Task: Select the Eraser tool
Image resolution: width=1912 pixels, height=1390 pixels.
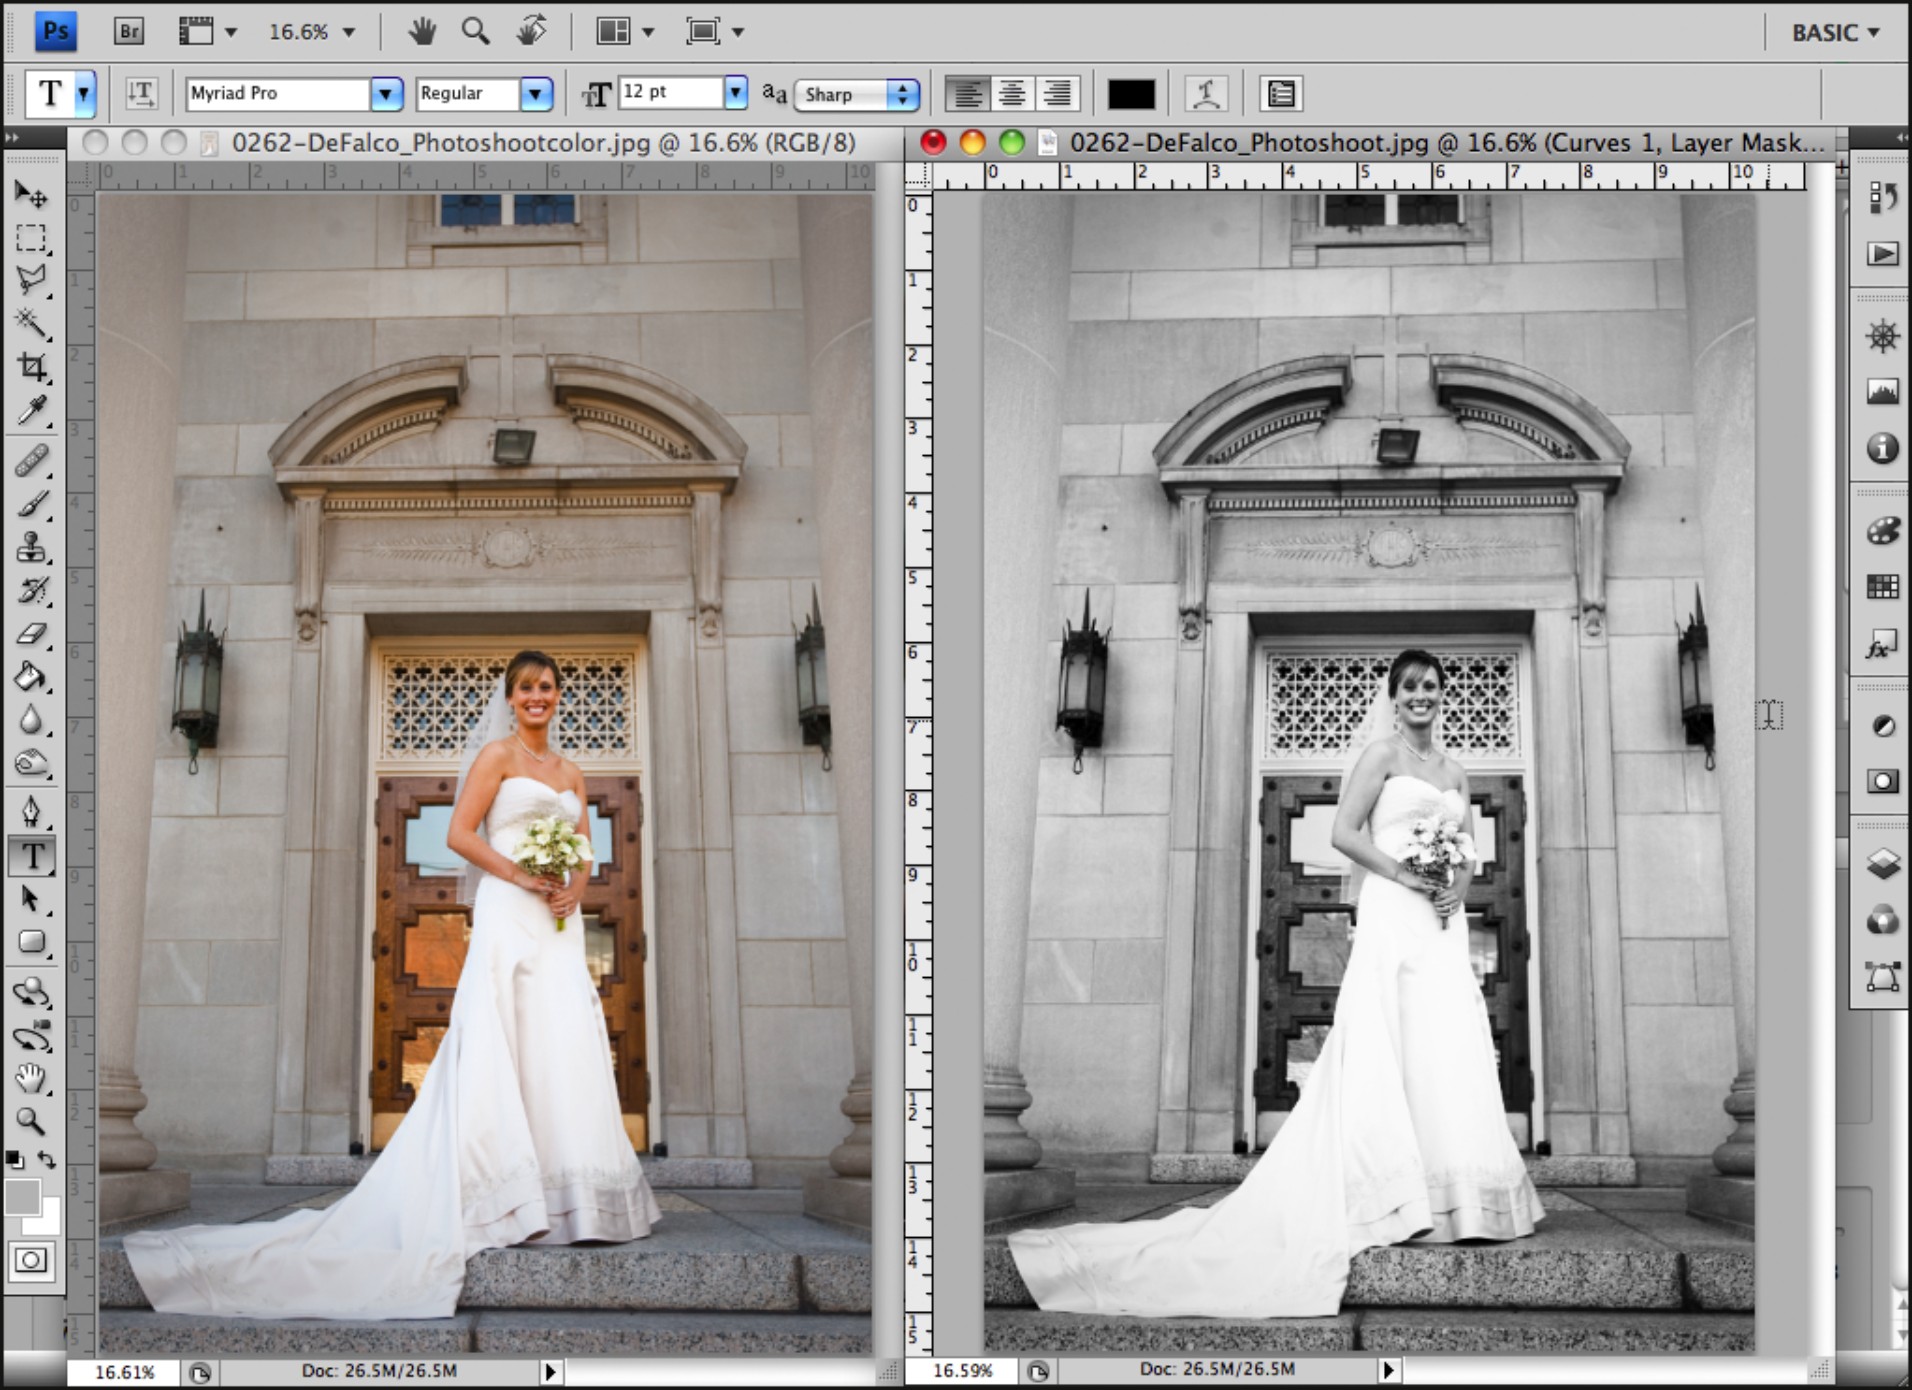Action: pos(31,633)
